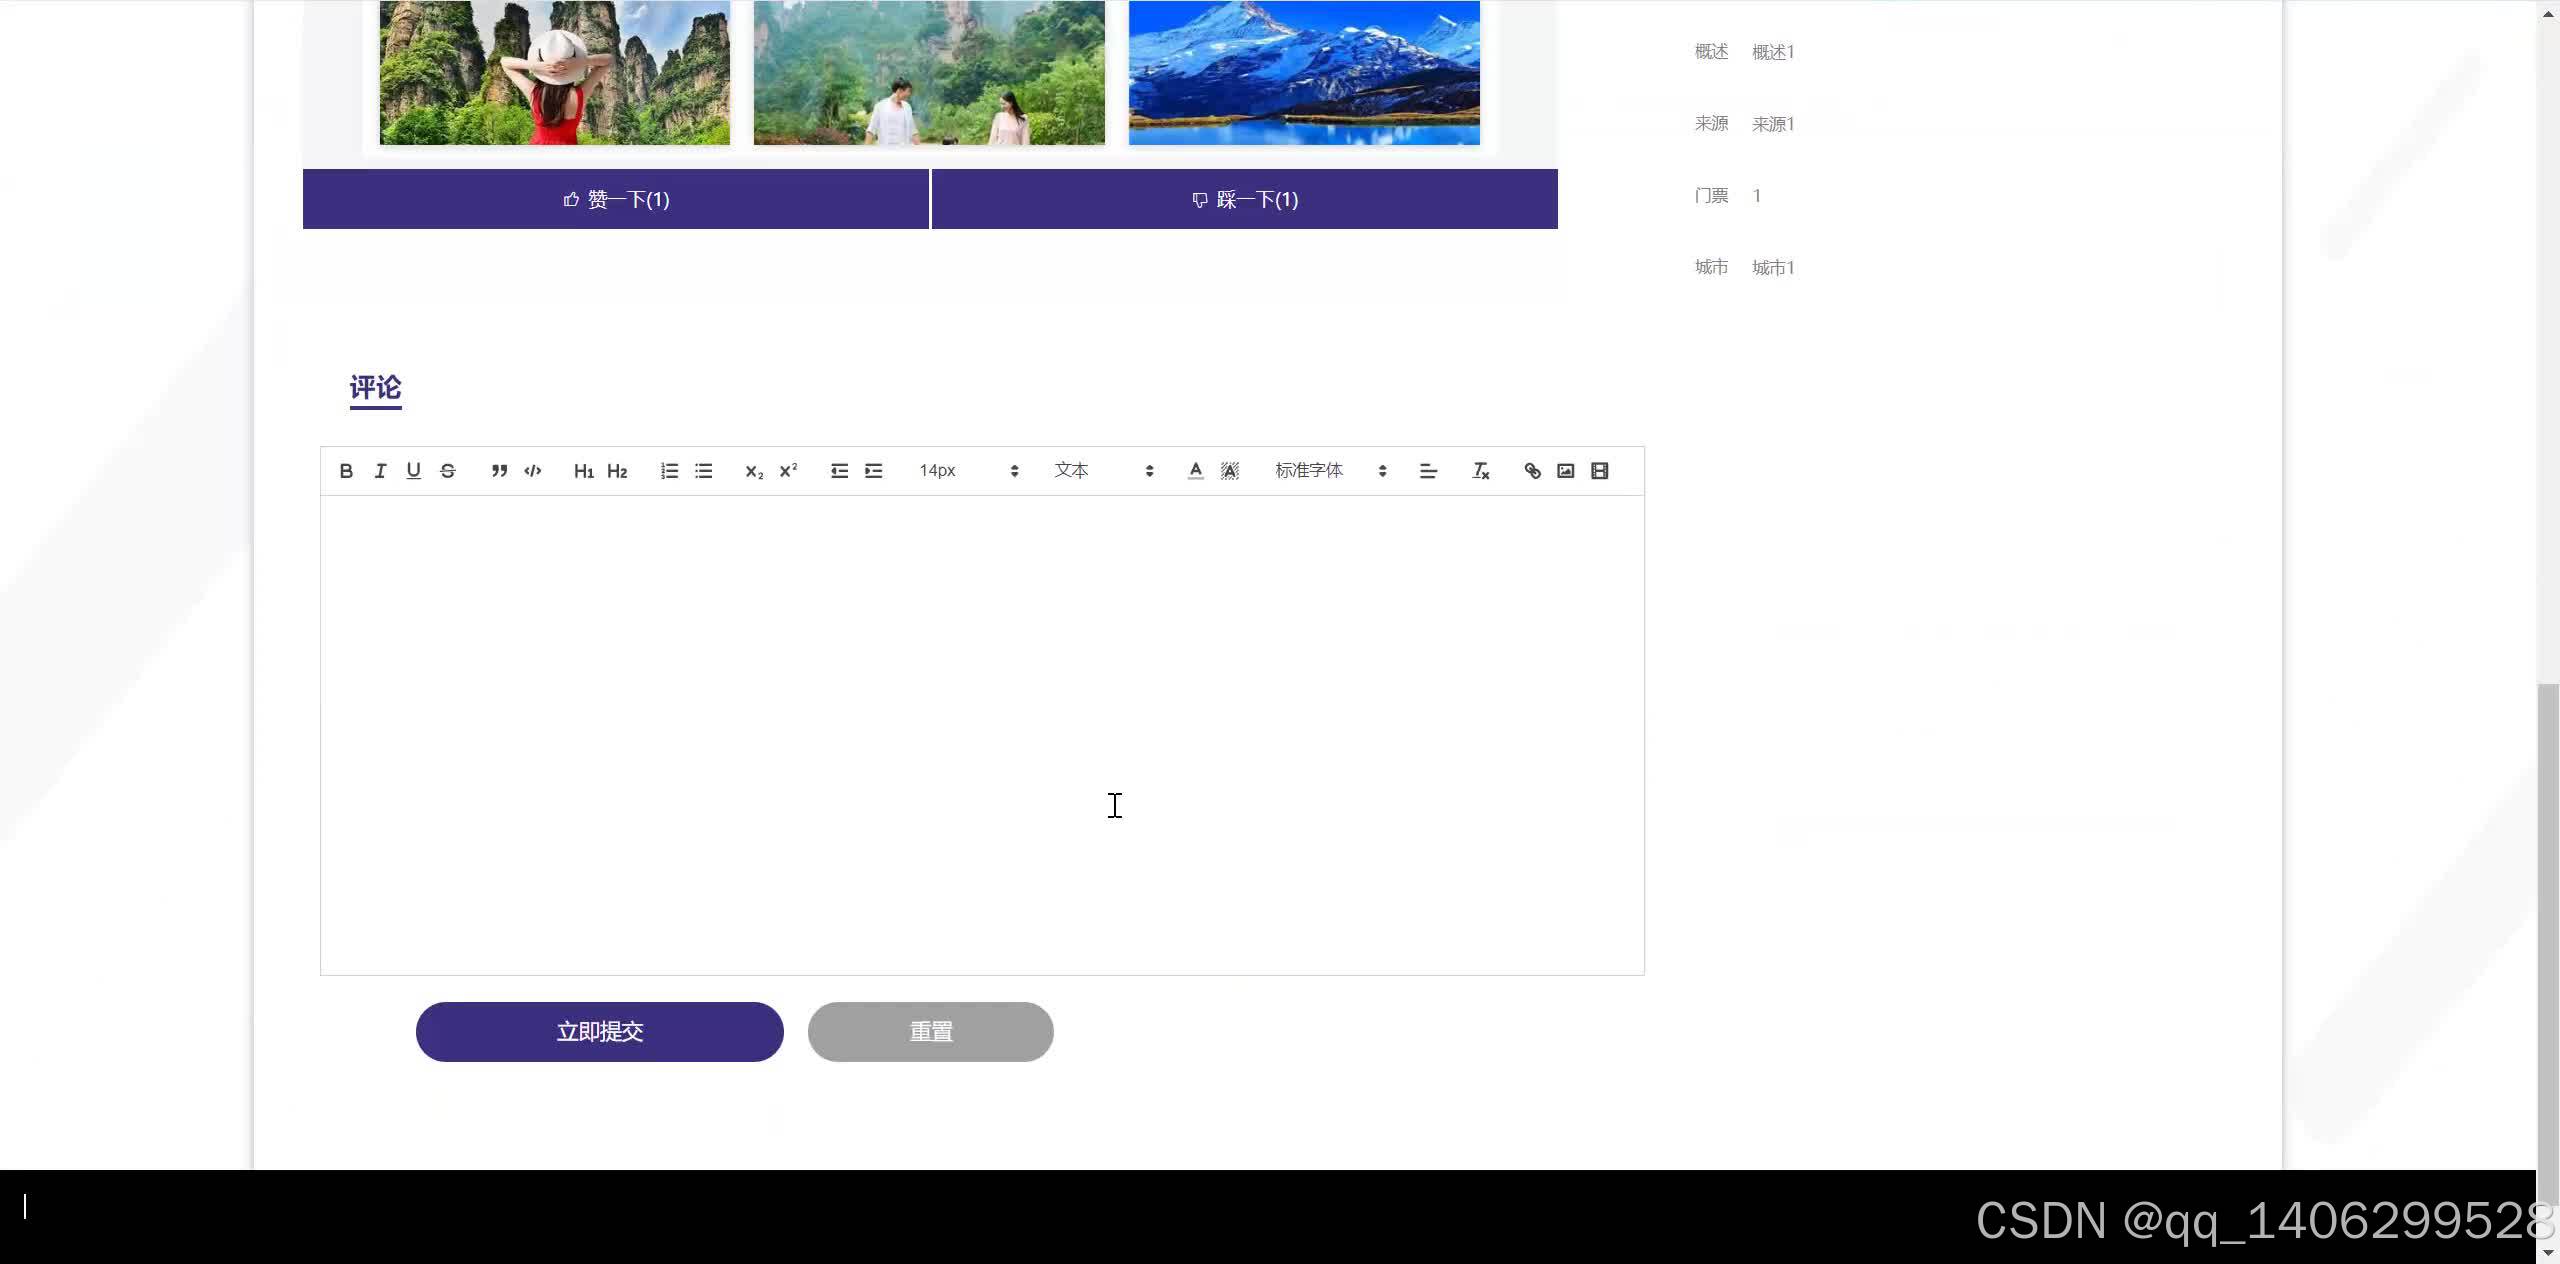2560x1264 pixels.
Task: Submit comment with 立即提交 button
Action: [x=600, y=1032]
